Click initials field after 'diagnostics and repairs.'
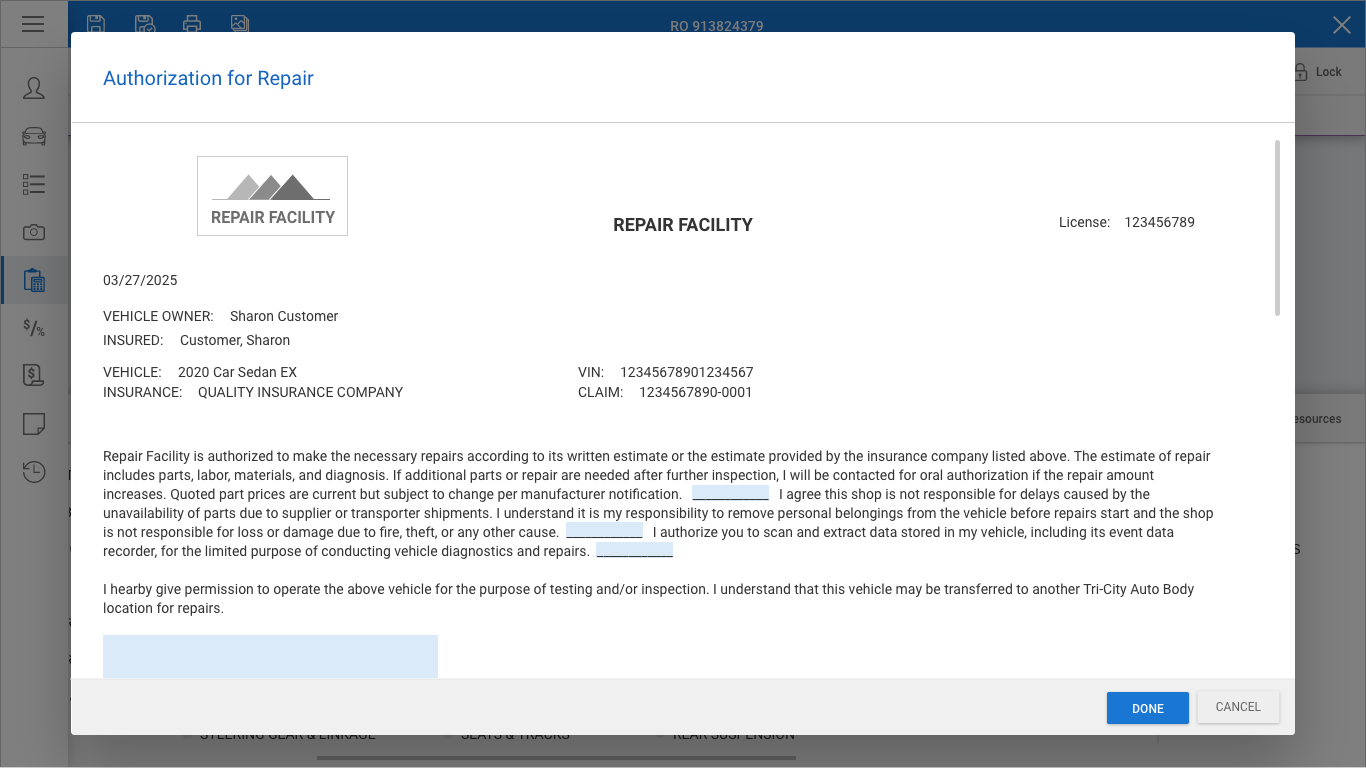The width and height of the screenshot is (1366, 768). (635, 550)
